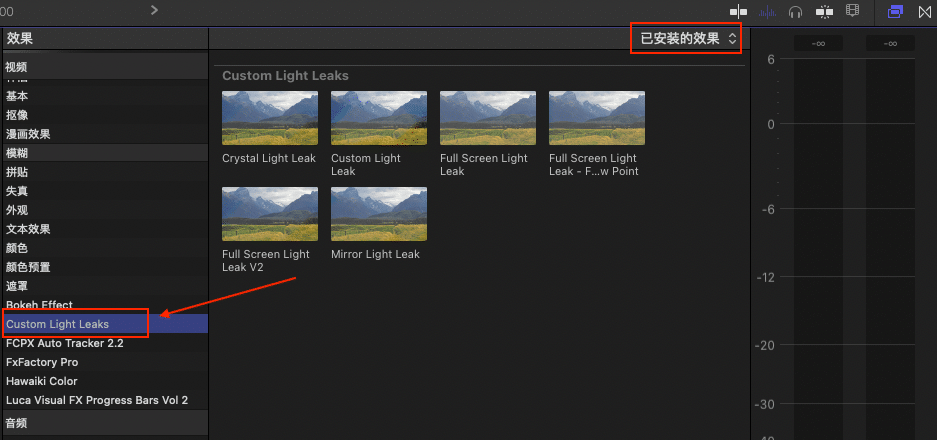
Task: Select the 抠像 effects category
Action: tap(104, 115)
